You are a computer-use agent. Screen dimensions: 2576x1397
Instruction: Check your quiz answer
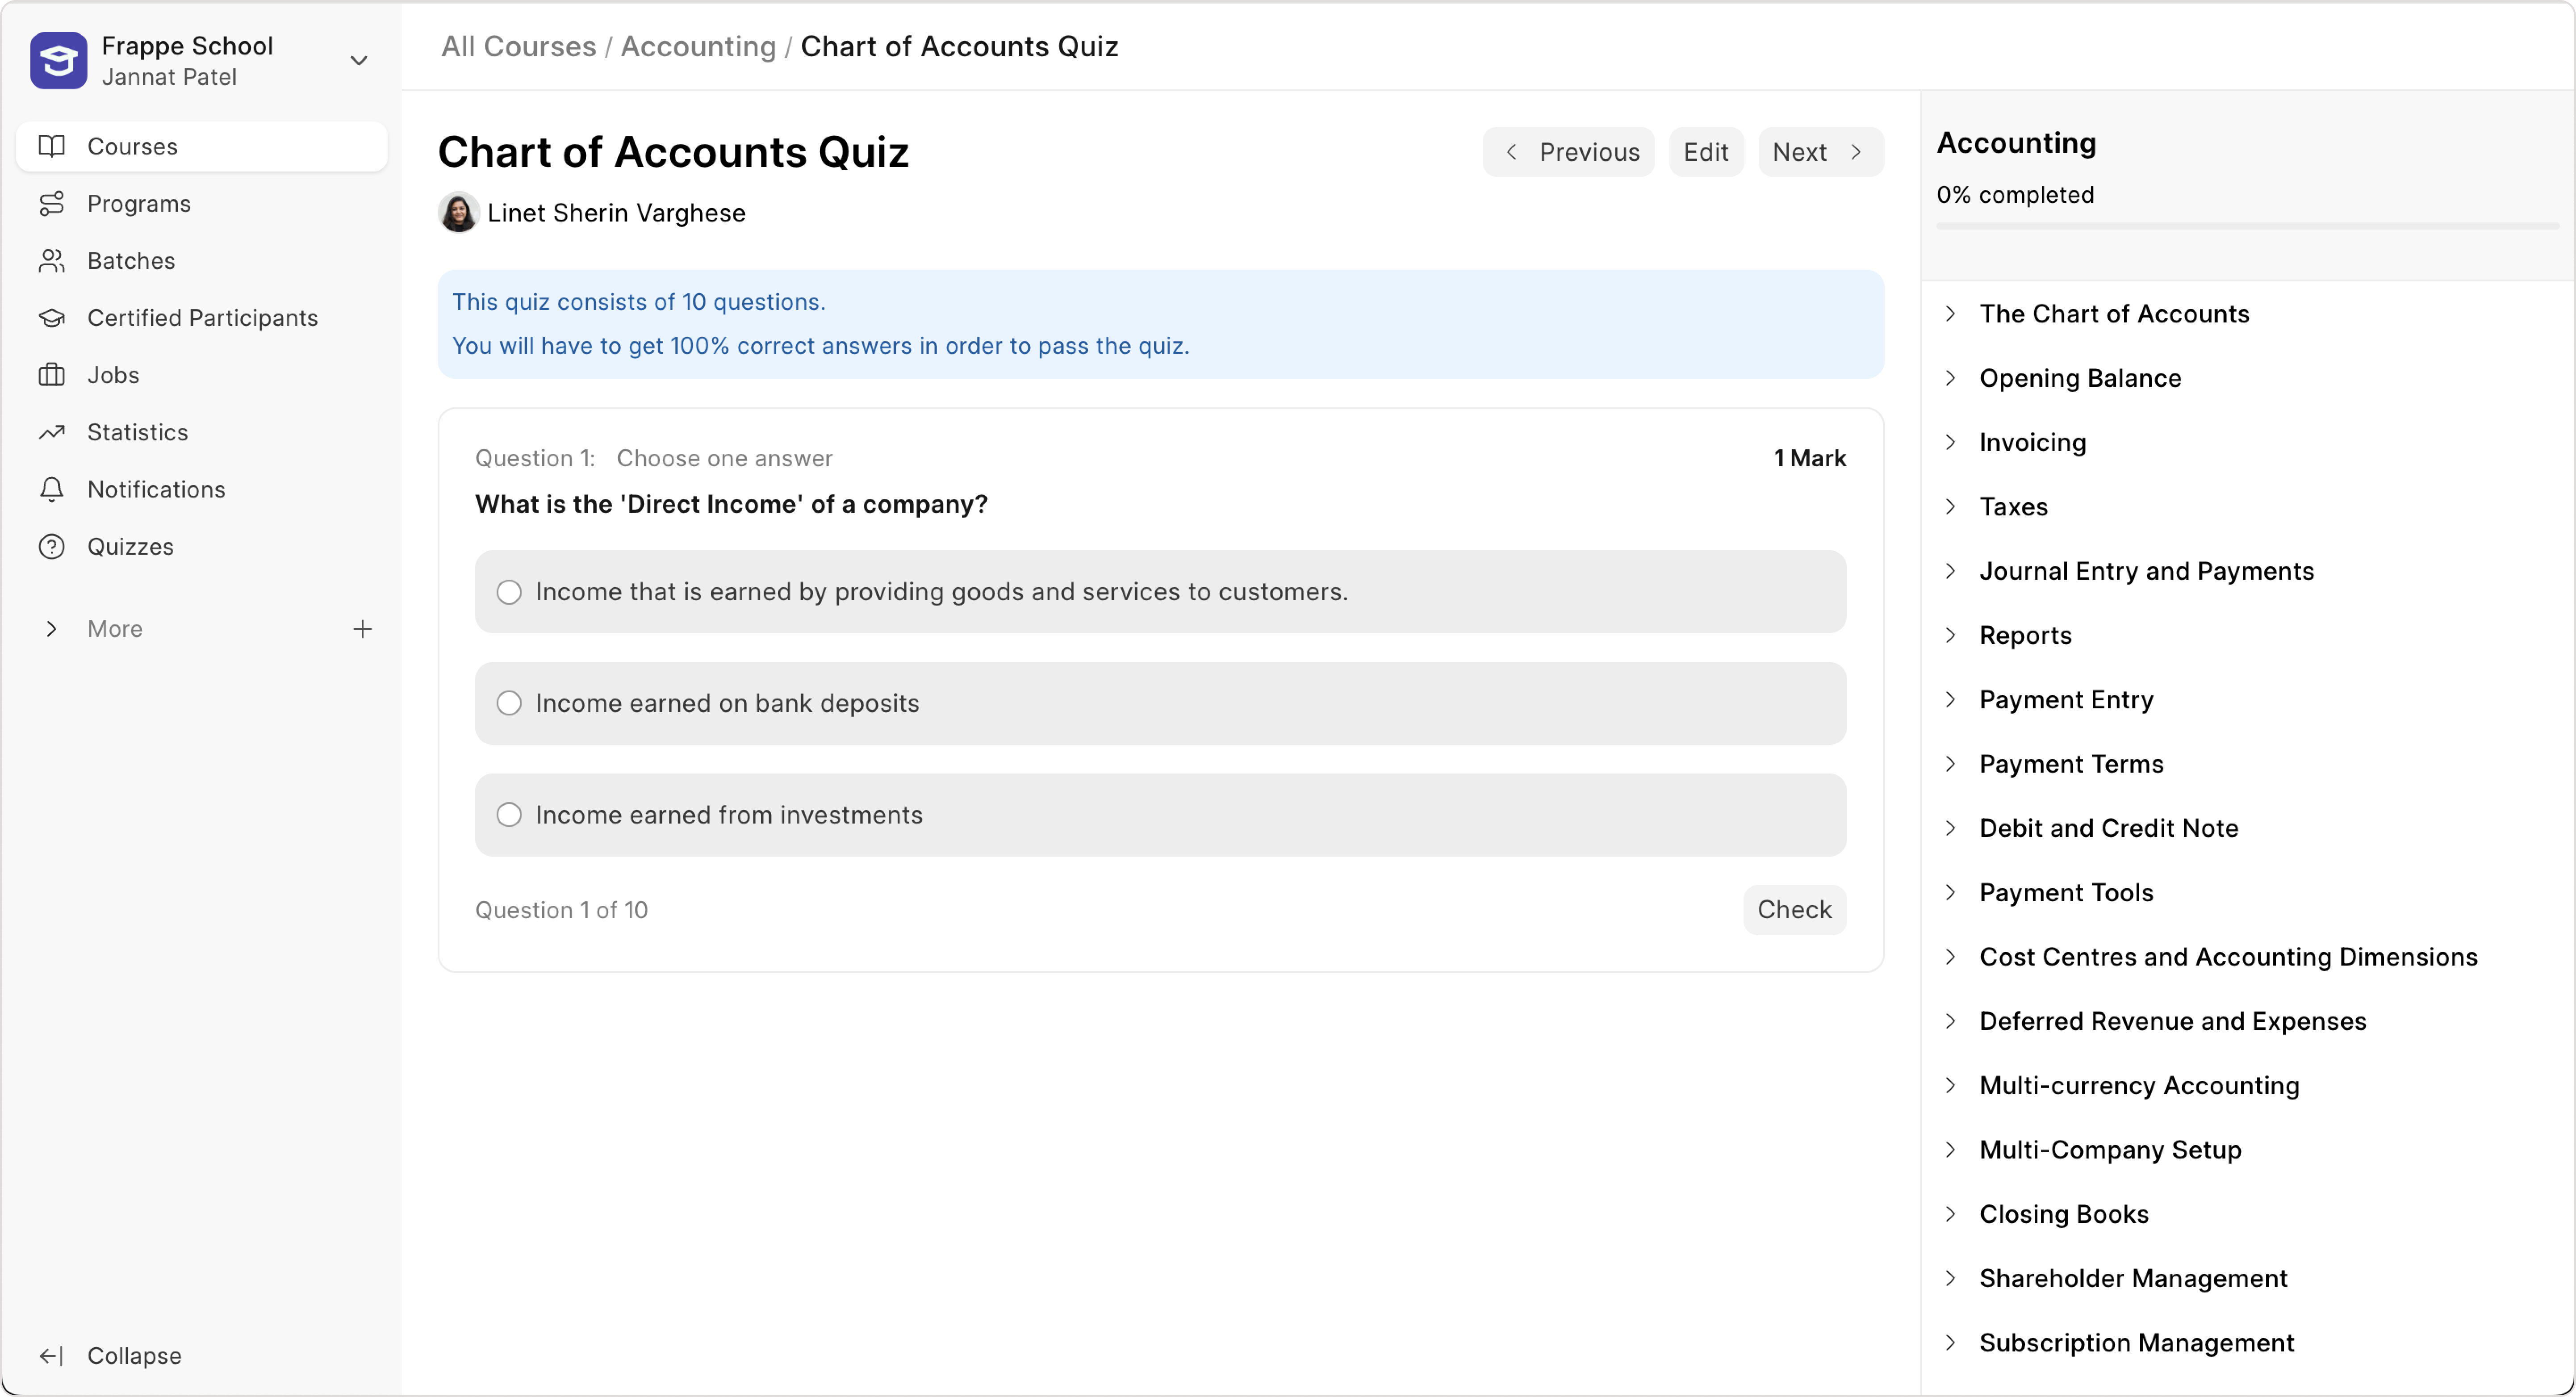click(x=1794, y=909)
